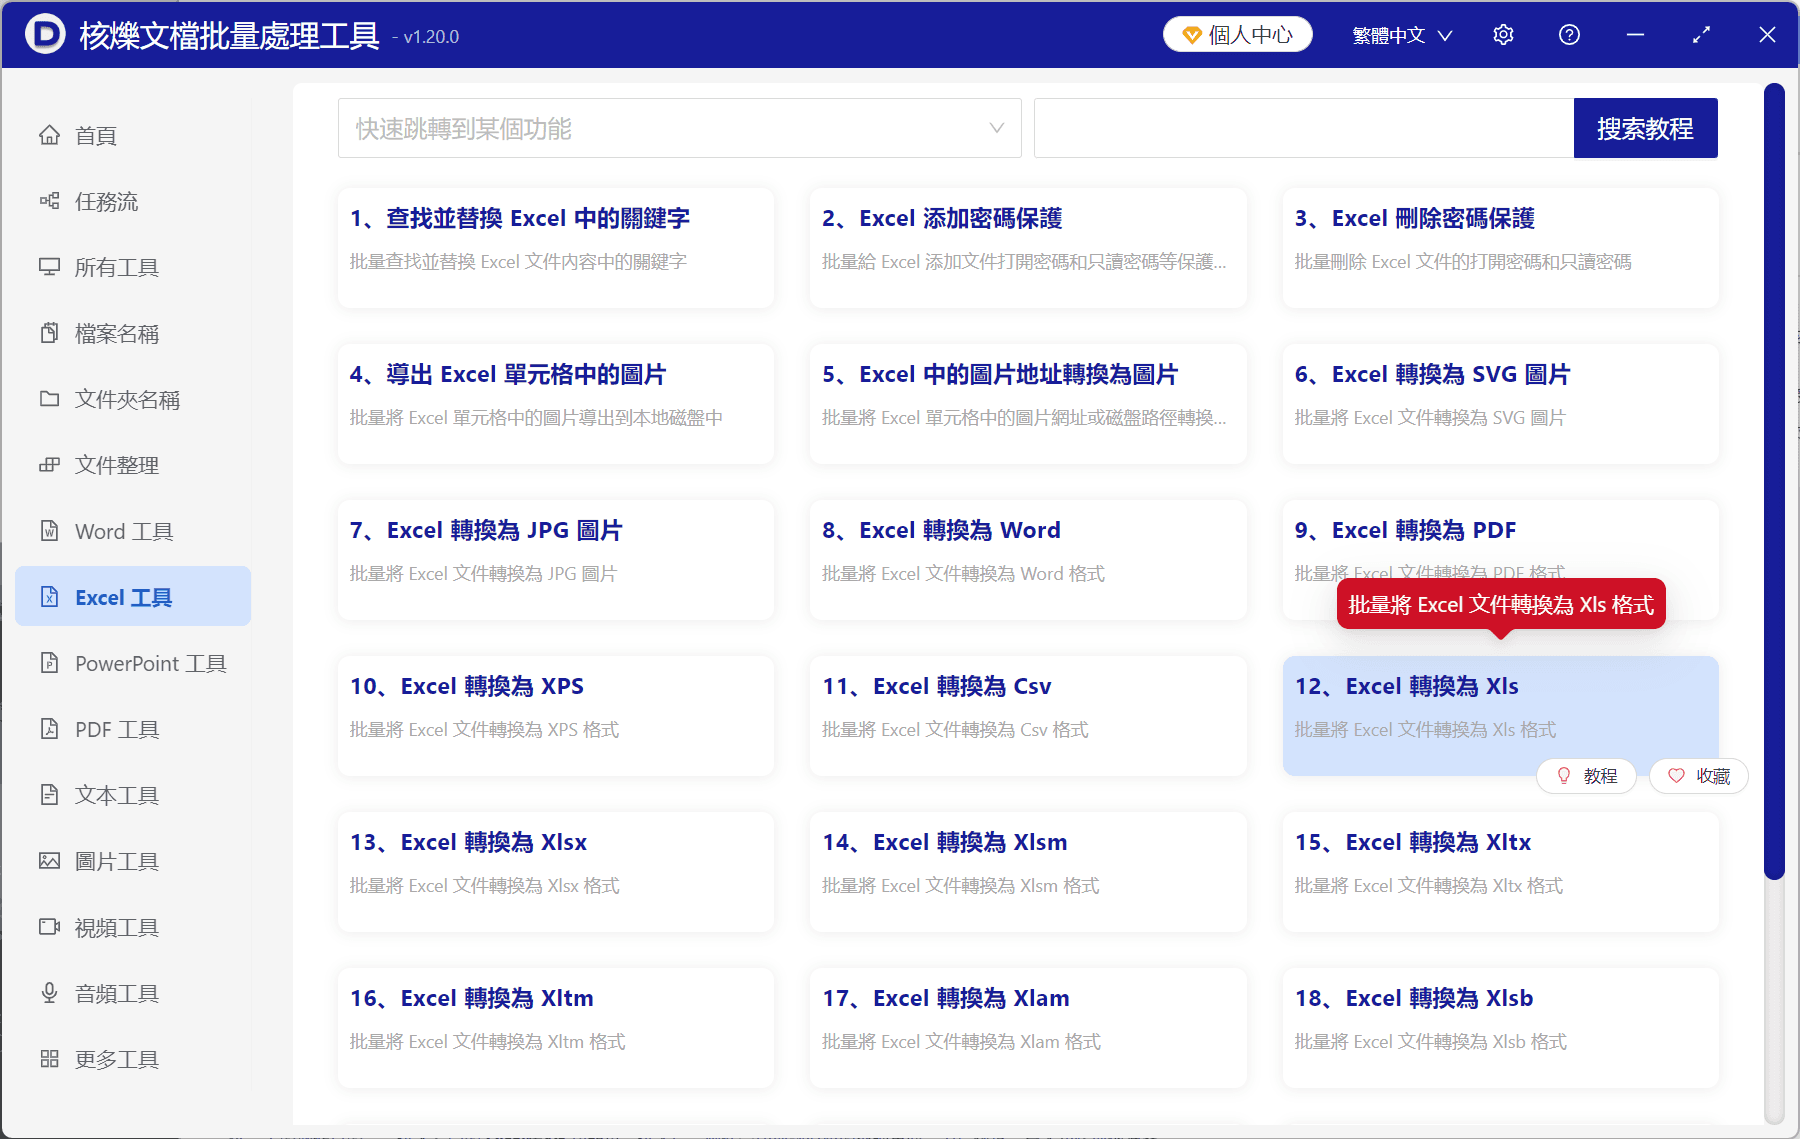Viewport: 1800px width, 1139px height.
Task: Click the image tools picture icon
Action: coord(49,861)
